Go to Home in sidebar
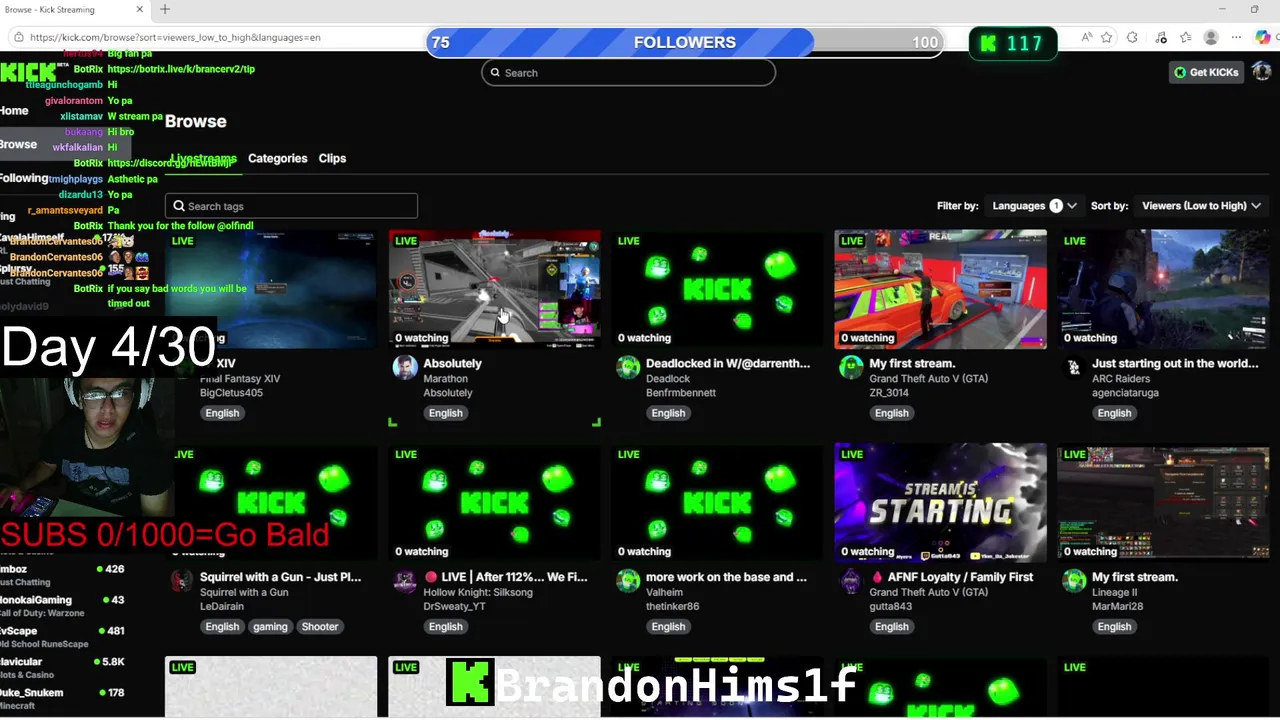The width and height of the screenshot is (1280, 720). click(14, 111)
